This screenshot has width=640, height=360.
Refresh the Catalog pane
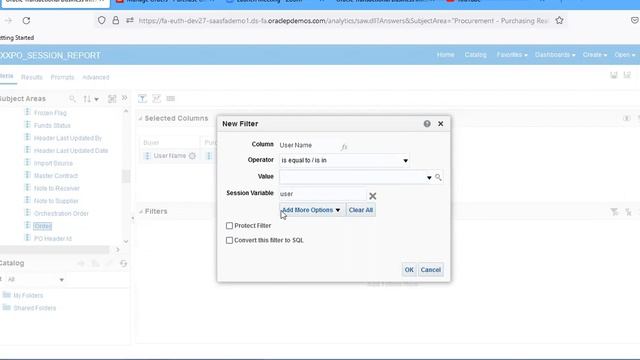coord(124,264)
